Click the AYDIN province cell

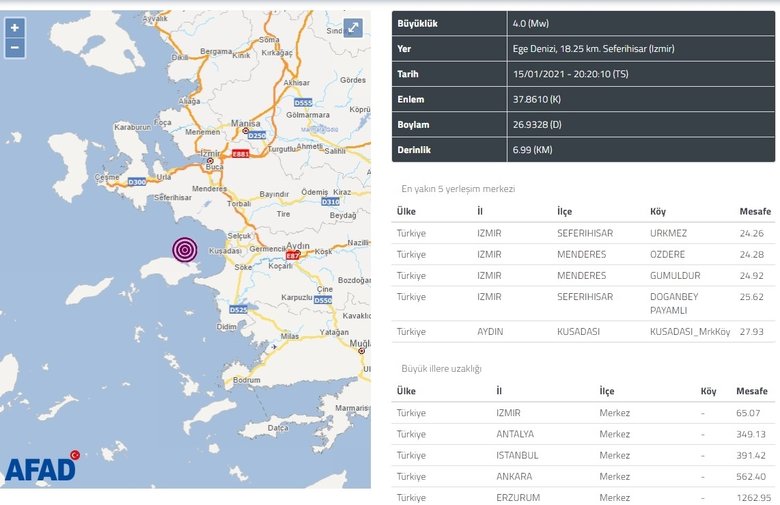tap(490, 331)
